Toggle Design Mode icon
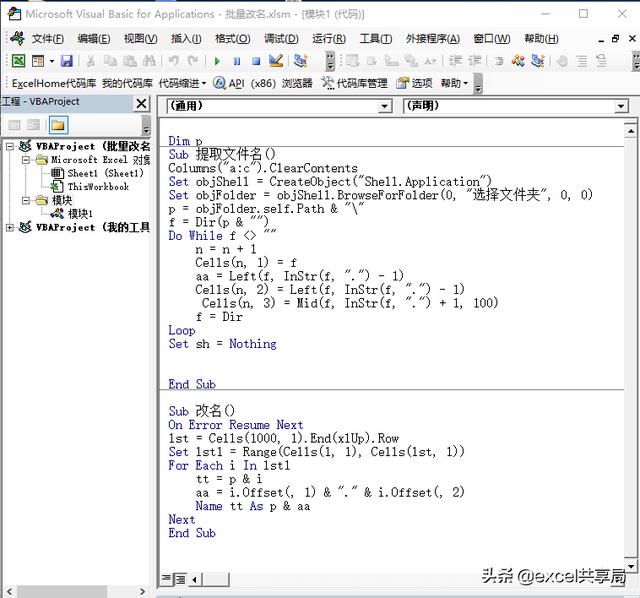This screenshot has width=640, height=598. tap(276, 61)
